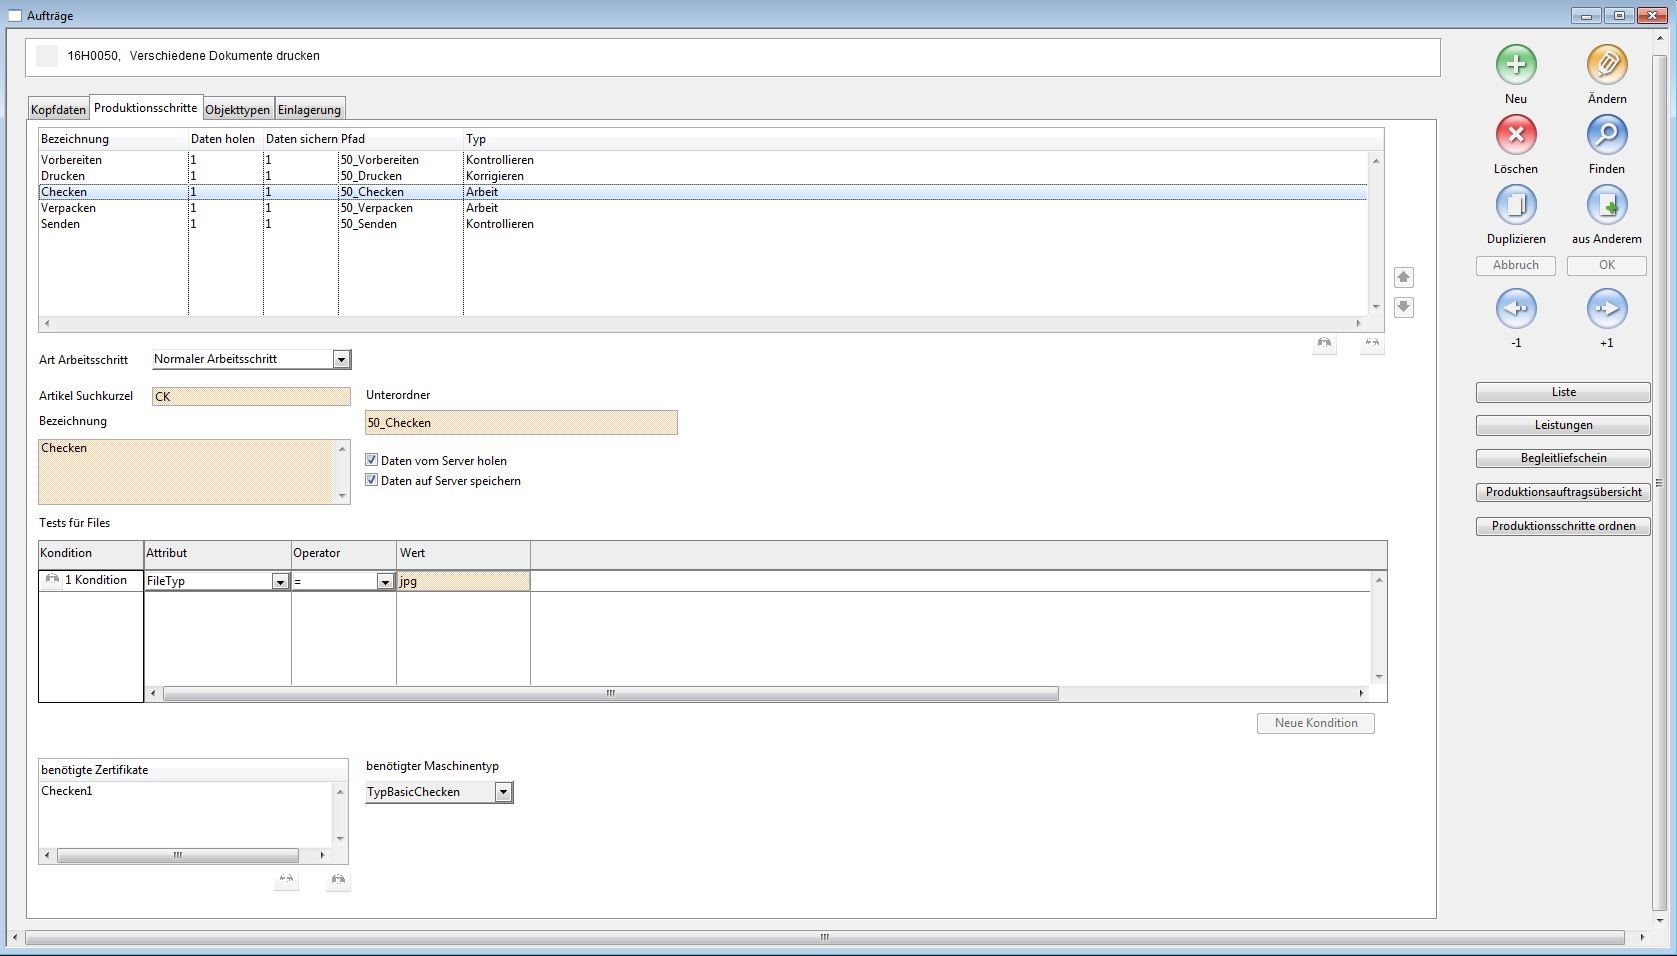Click the Finden magnifier icon
Screen dimensions: 1677x956
pos(1606,135)
